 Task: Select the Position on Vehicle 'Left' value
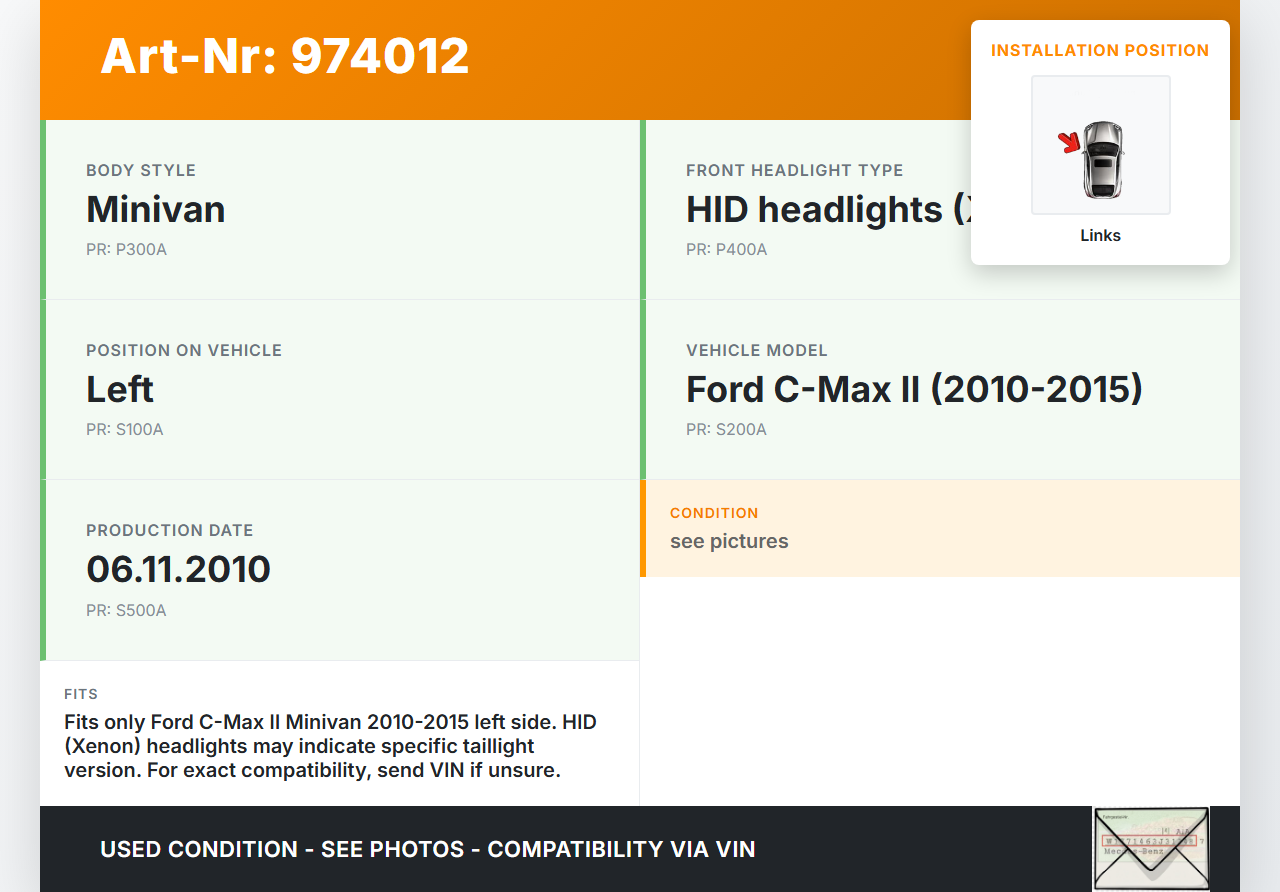click(120, 390)
